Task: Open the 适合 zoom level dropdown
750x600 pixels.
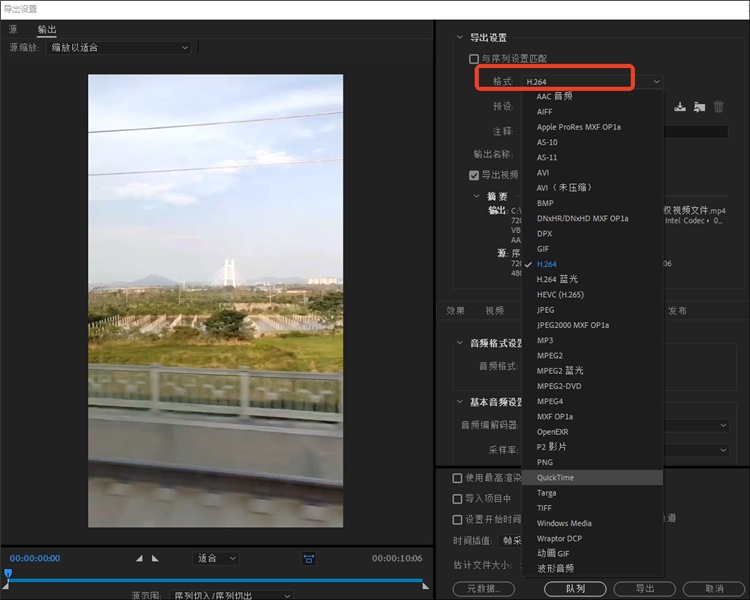Action: [216, 558]
